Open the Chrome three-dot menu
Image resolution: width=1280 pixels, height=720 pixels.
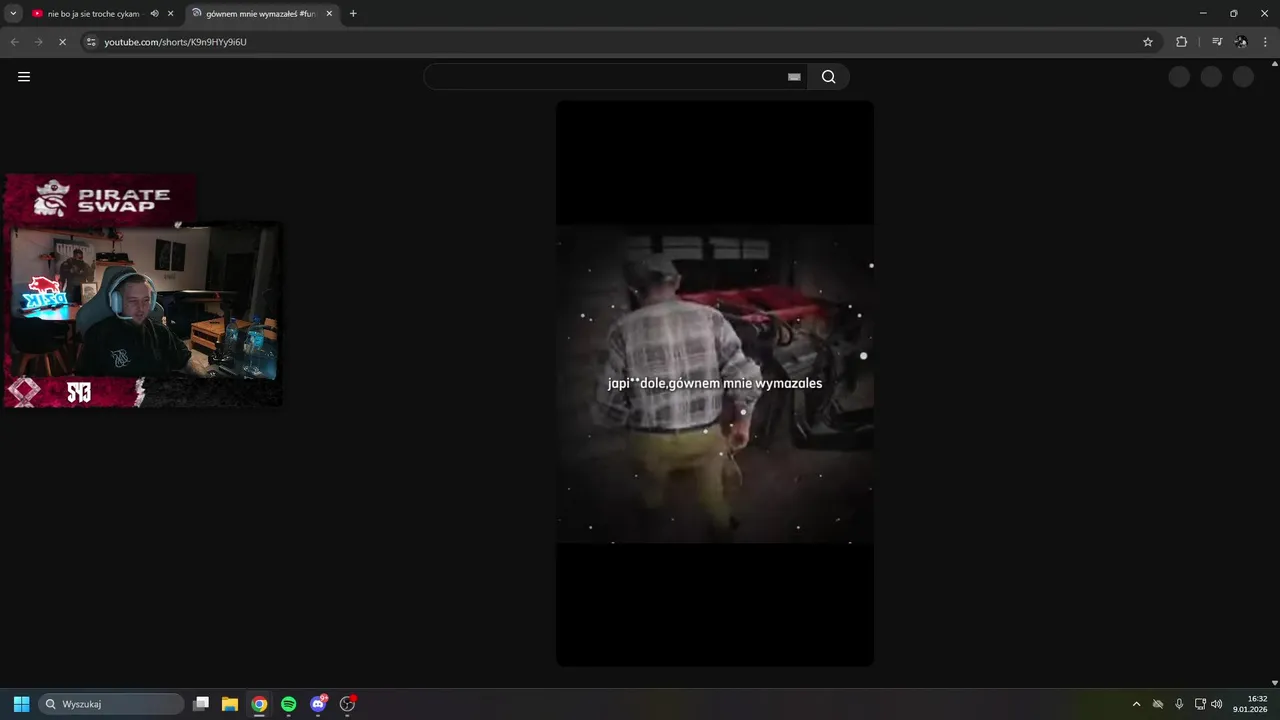(1266, 42)
